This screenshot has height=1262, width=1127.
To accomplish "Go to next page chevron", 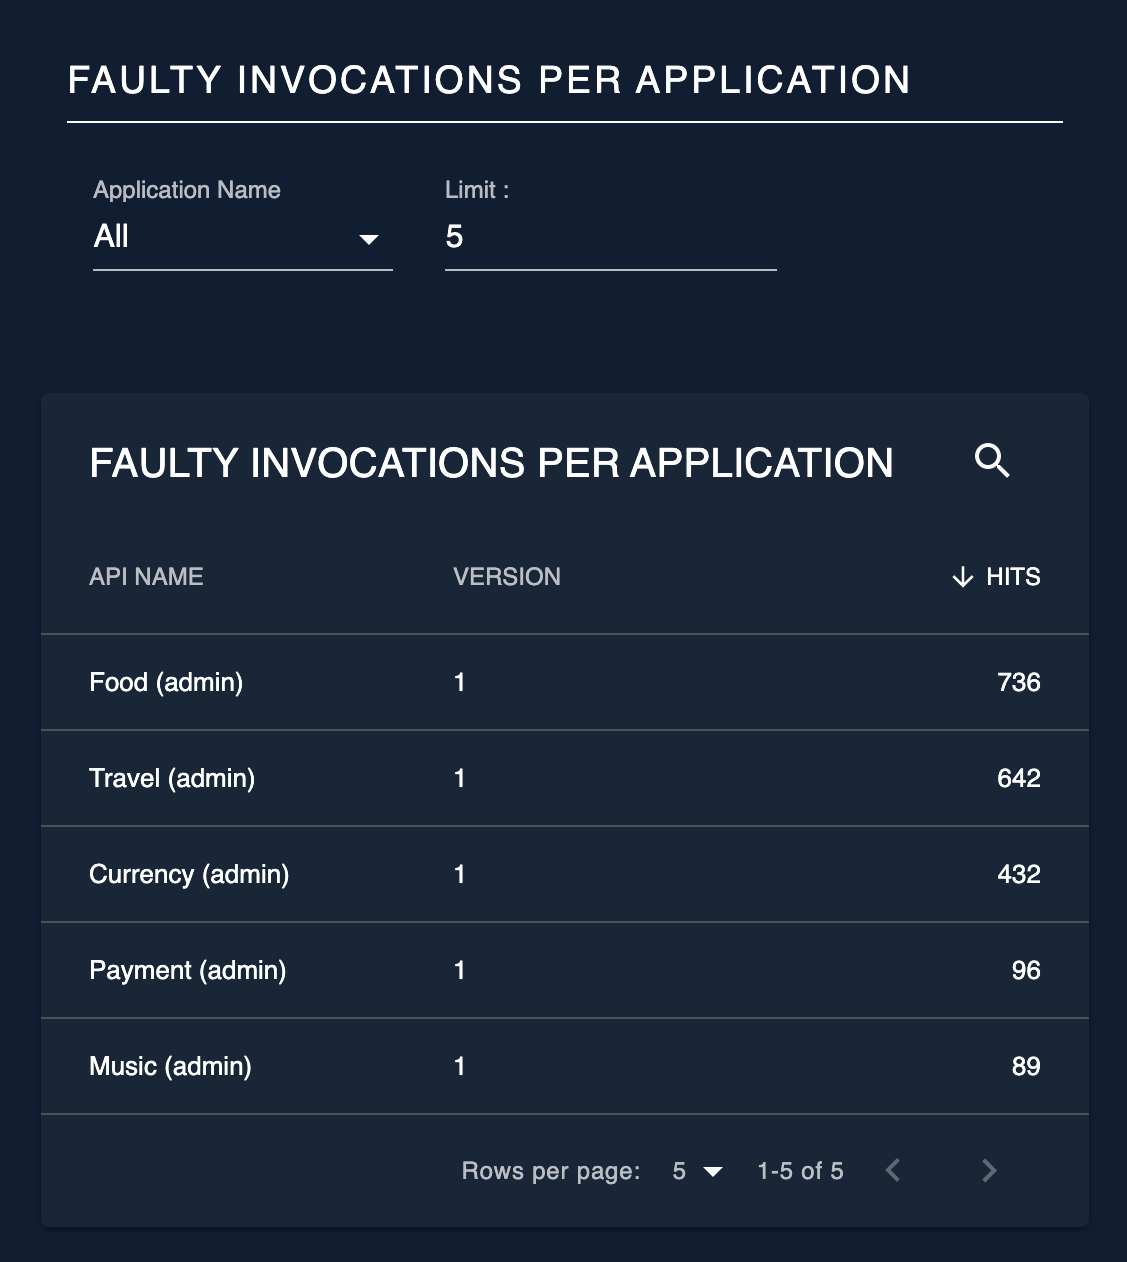I will click(989, 1171).
